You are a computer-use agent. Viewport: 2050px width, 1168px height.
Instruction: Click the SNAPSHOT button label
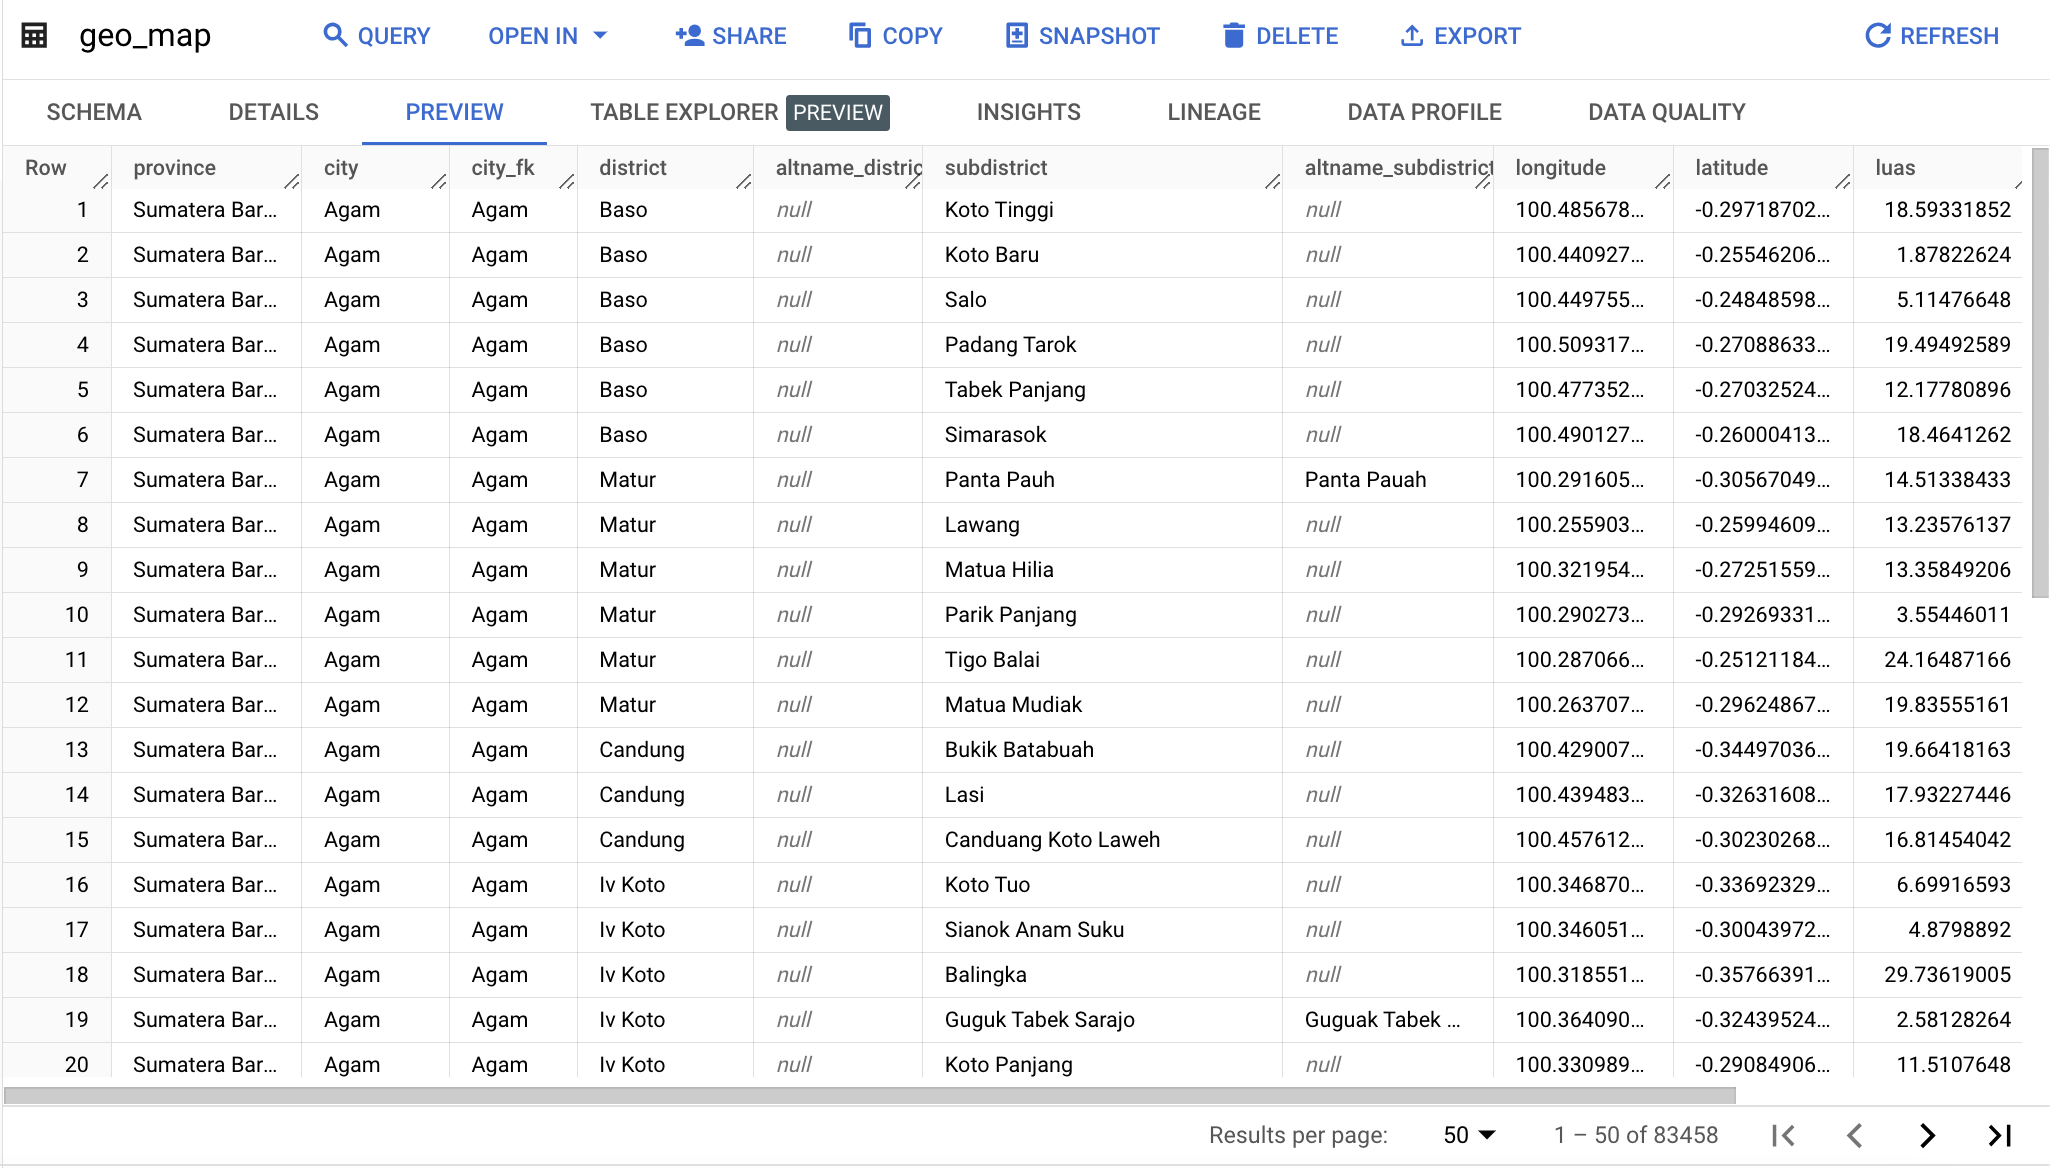click(1099, 36)
